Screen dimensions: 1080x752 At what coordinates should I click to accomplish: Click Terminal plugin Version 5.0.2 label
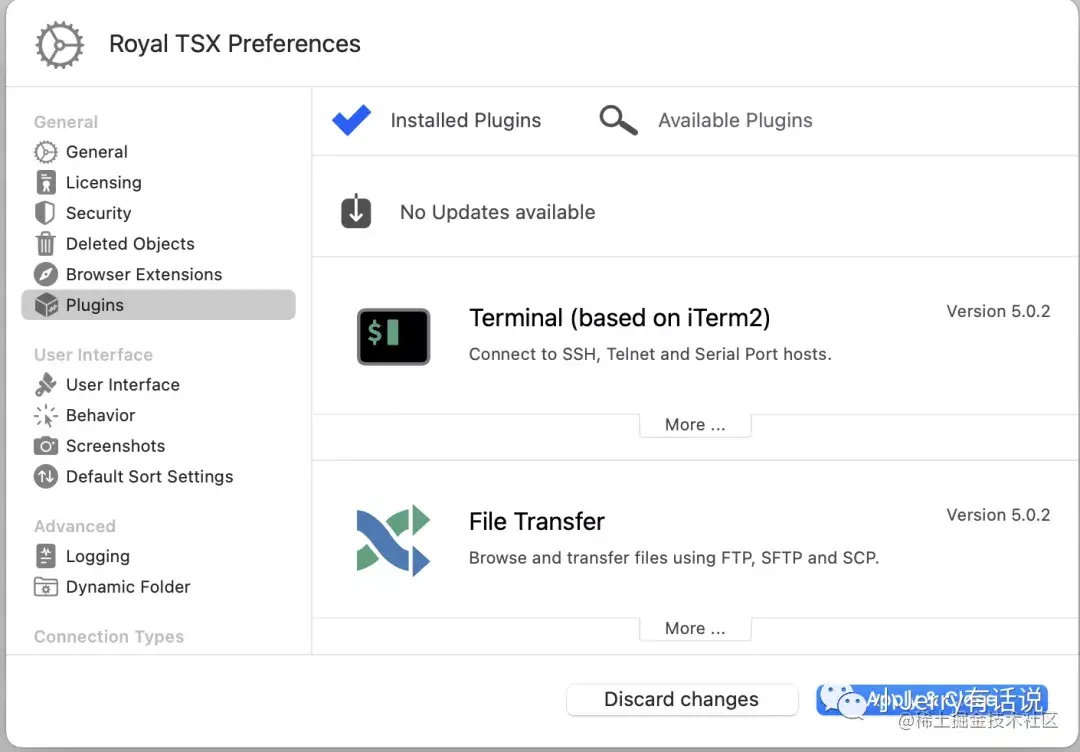tap(998, 311)
